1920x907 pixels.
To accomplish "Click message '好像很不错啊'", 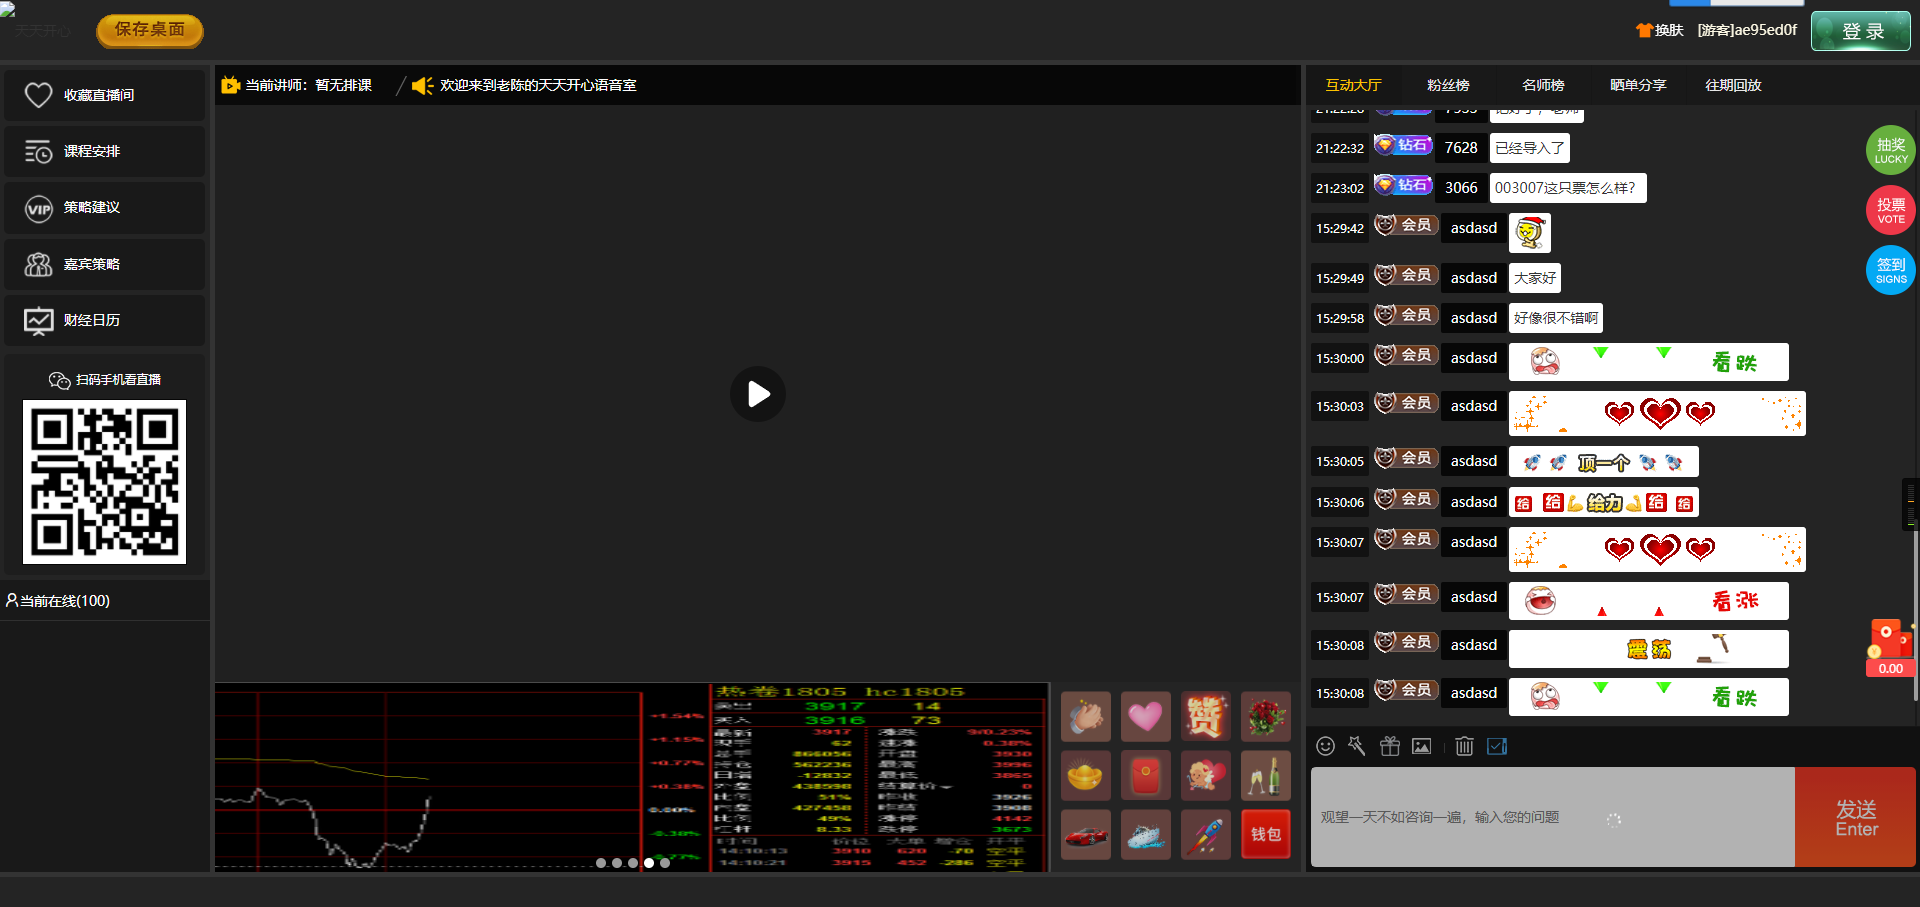I will pos(1555,318).
